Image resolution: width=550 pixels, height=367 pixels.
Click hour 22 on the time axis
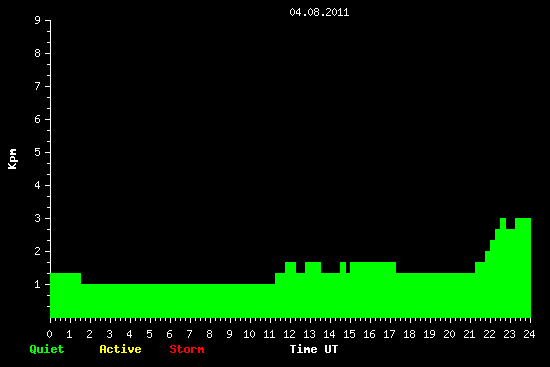pos(489,334)
